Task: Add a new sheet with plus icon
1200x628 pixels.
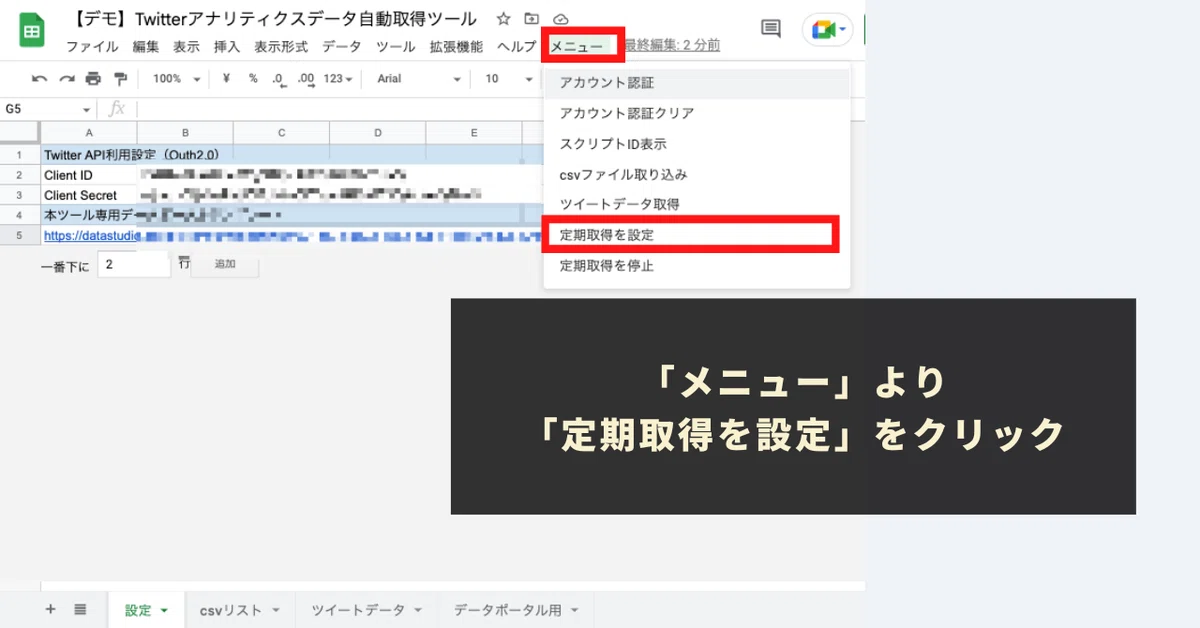Action: pos(50,609)
